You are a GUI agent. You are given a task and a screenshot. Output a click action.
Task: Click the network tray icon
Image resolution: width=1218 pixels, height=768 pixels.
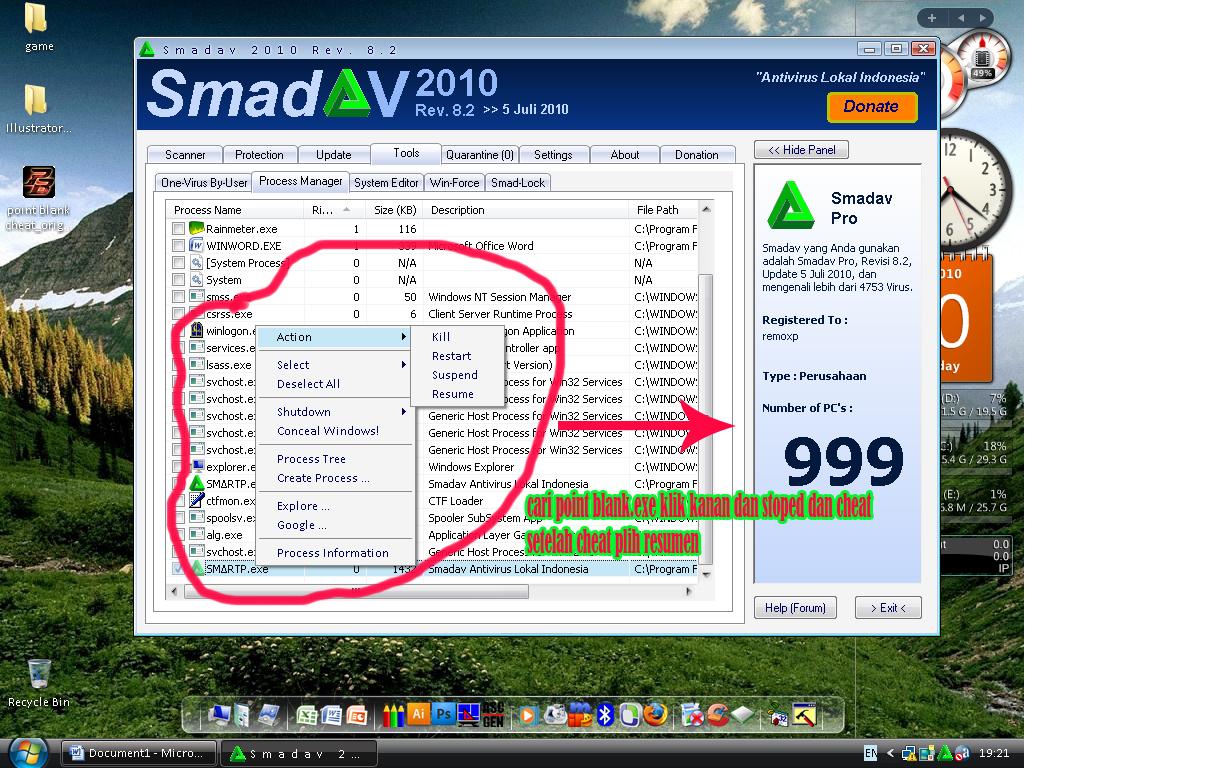point(909,753)
